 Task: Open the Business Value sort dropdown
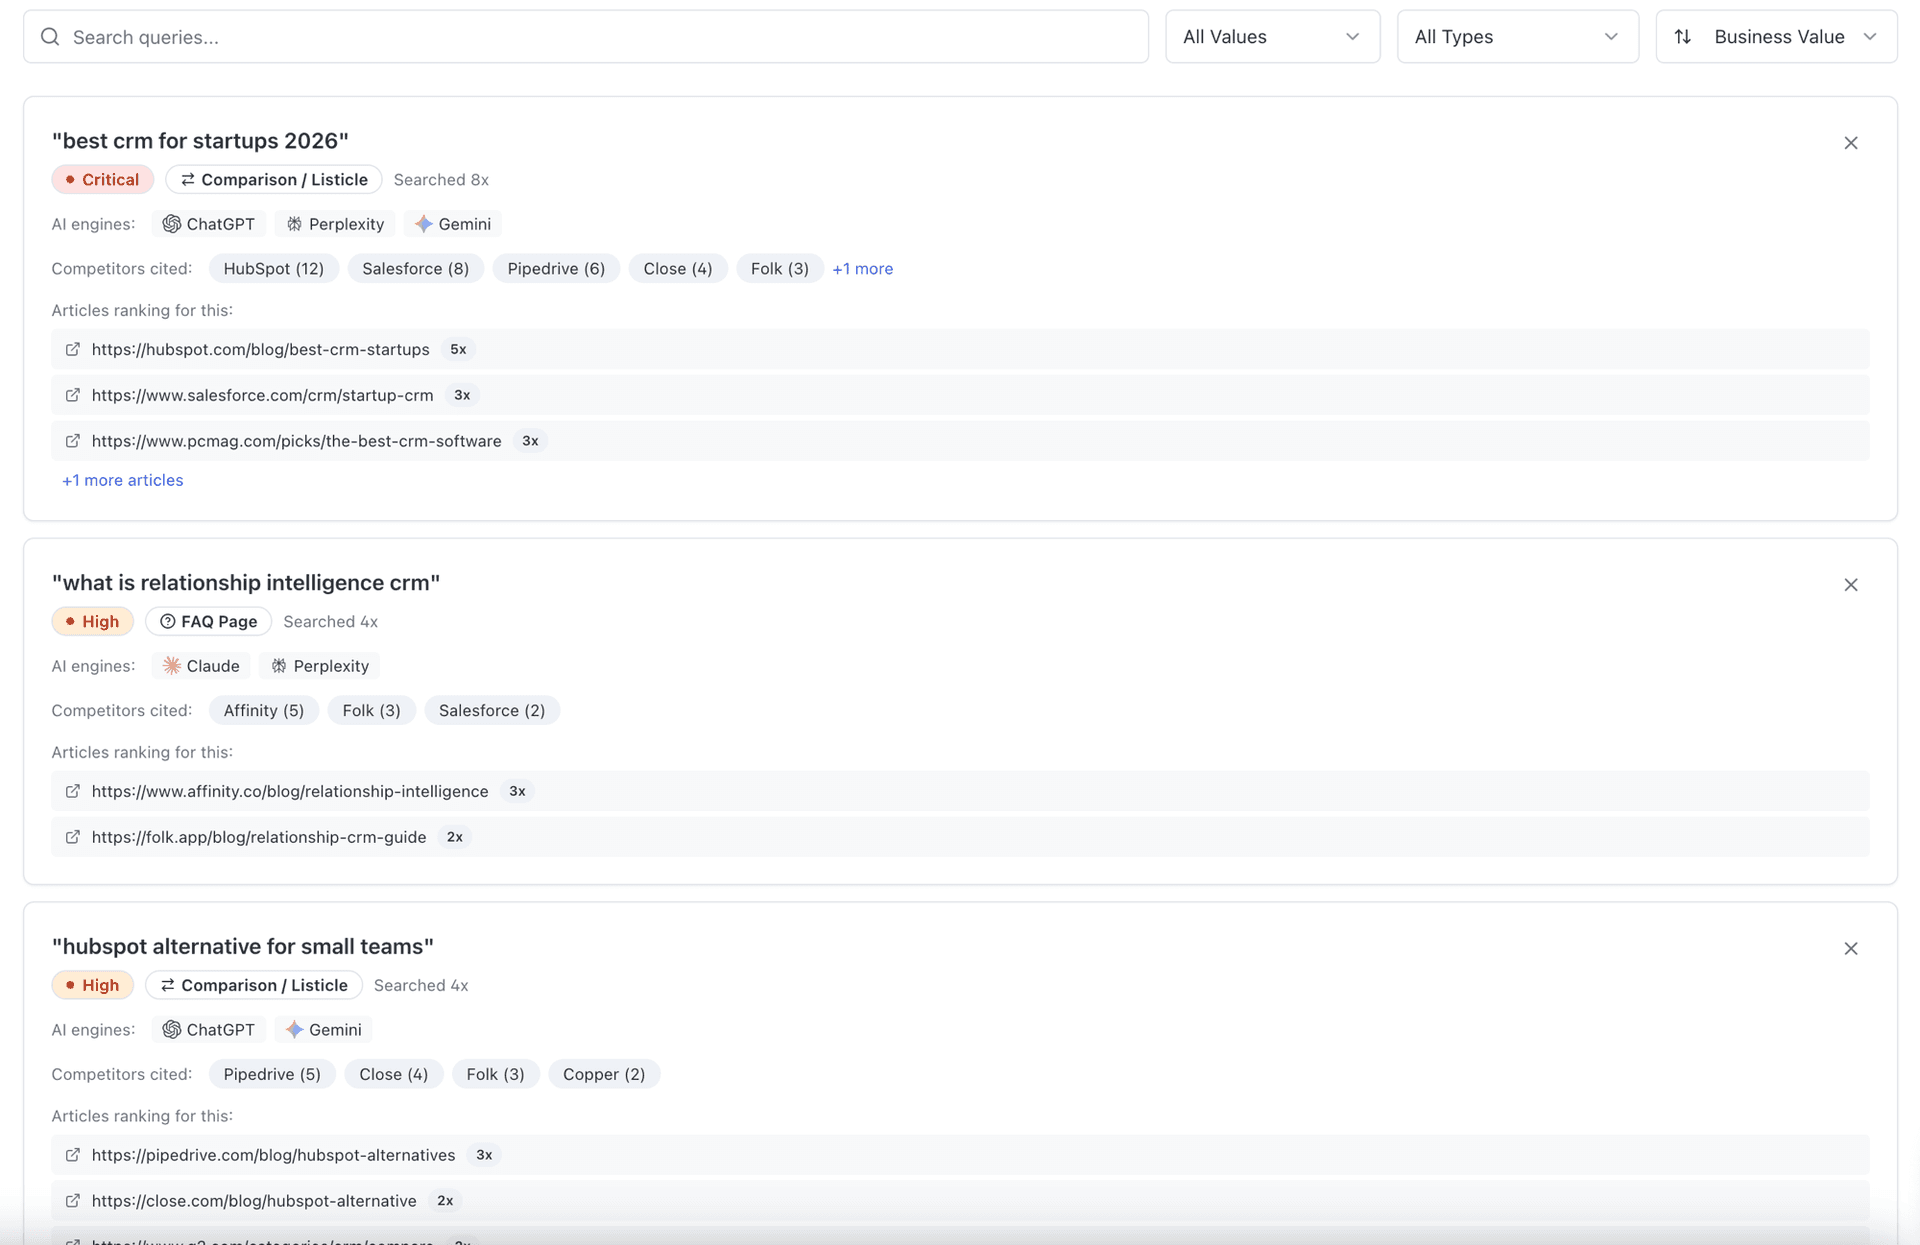(x=1776, y=37)
